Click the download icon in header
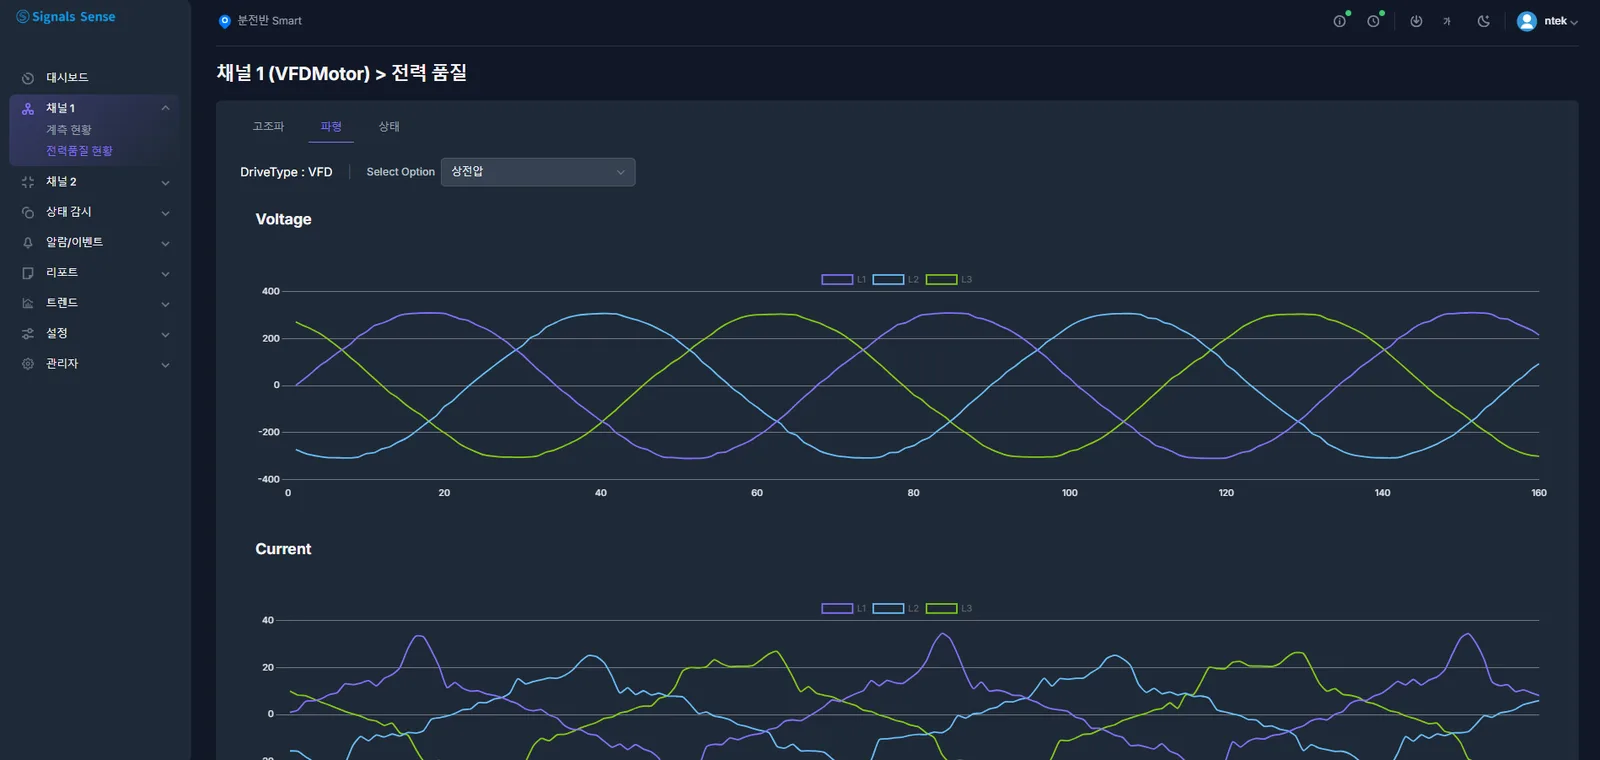The image size is (1600, 760). point(1416,21)
